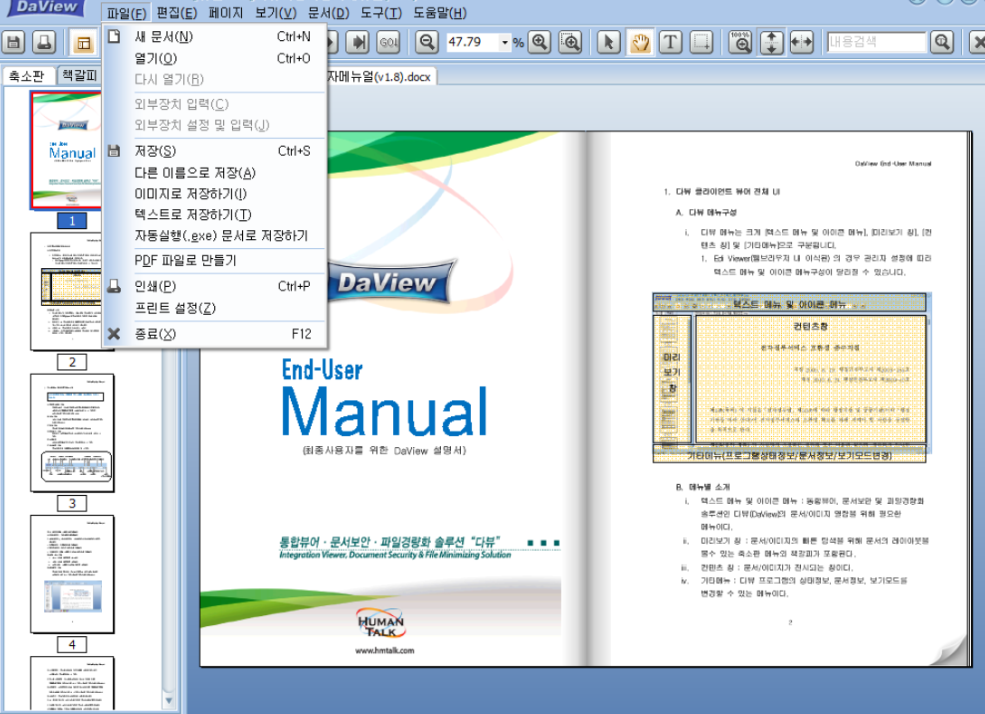Choose 프린트 설정(Z) menu entry
This screenshot has height=714, width=985.
coord(214,308)
